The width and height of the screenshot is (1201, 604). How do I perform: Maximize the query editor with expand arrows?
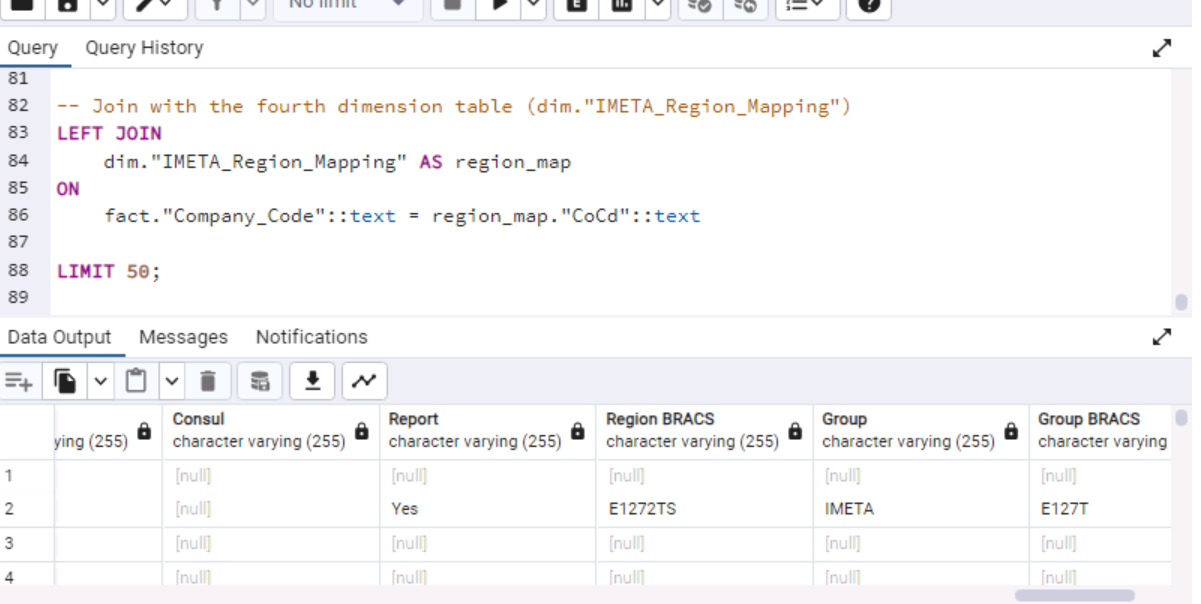tap(1162, 48)
